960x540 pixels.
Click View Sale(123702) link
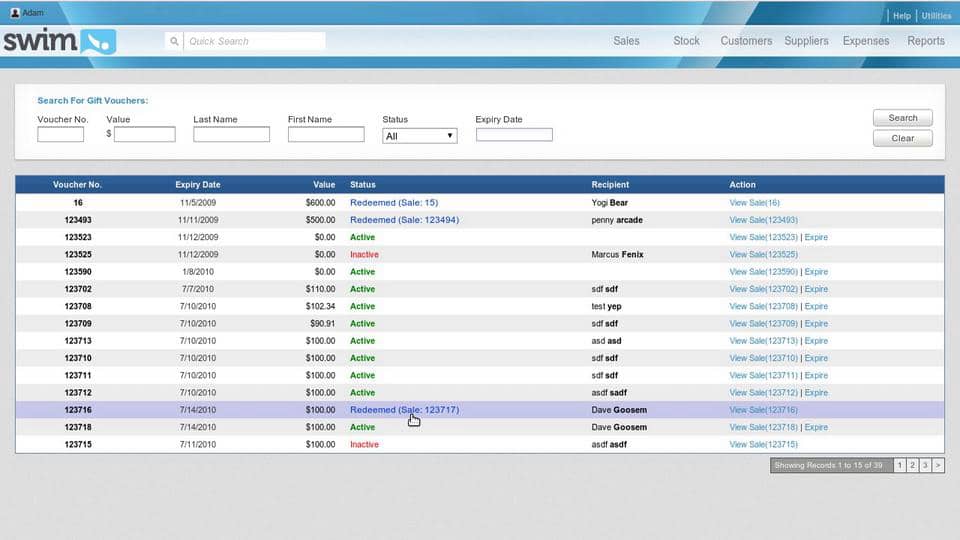coord(763,289)
